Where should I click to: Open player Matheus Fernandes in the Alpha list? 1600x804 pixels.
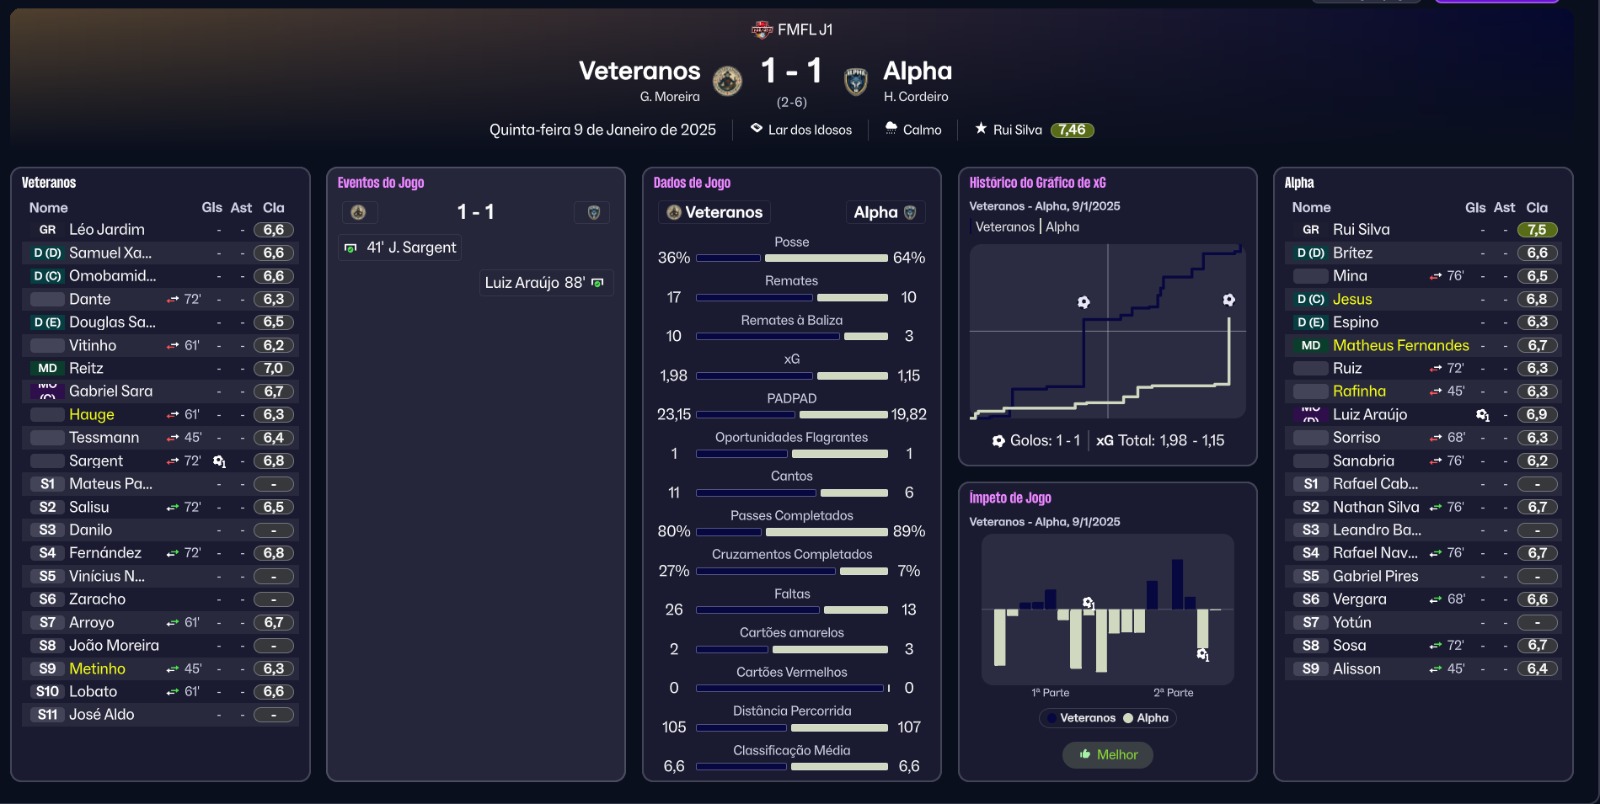click(x=1400, y=345)
